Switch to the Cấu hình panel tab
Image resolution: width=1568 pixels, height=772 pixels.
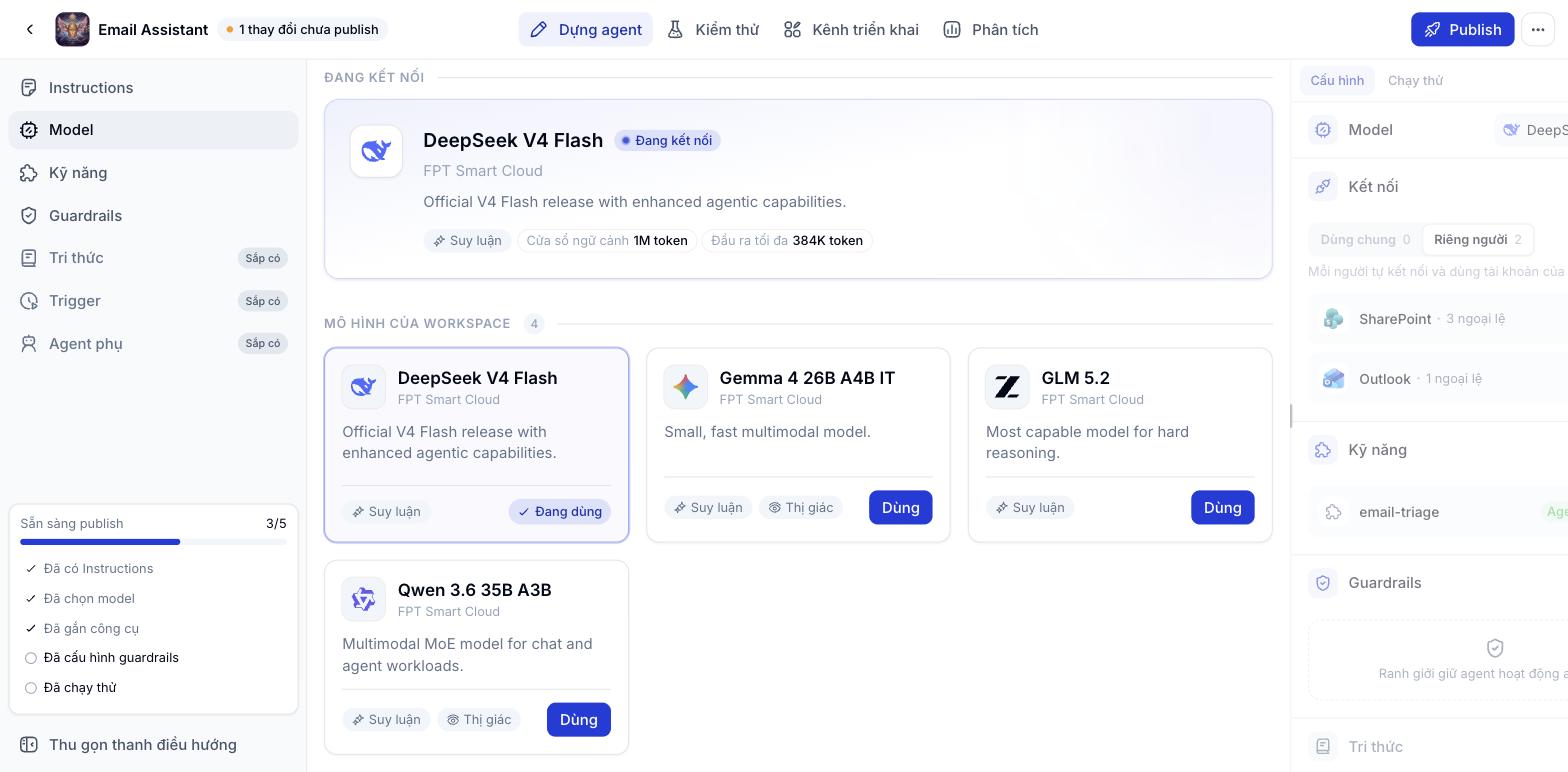tap(1337, 81)
